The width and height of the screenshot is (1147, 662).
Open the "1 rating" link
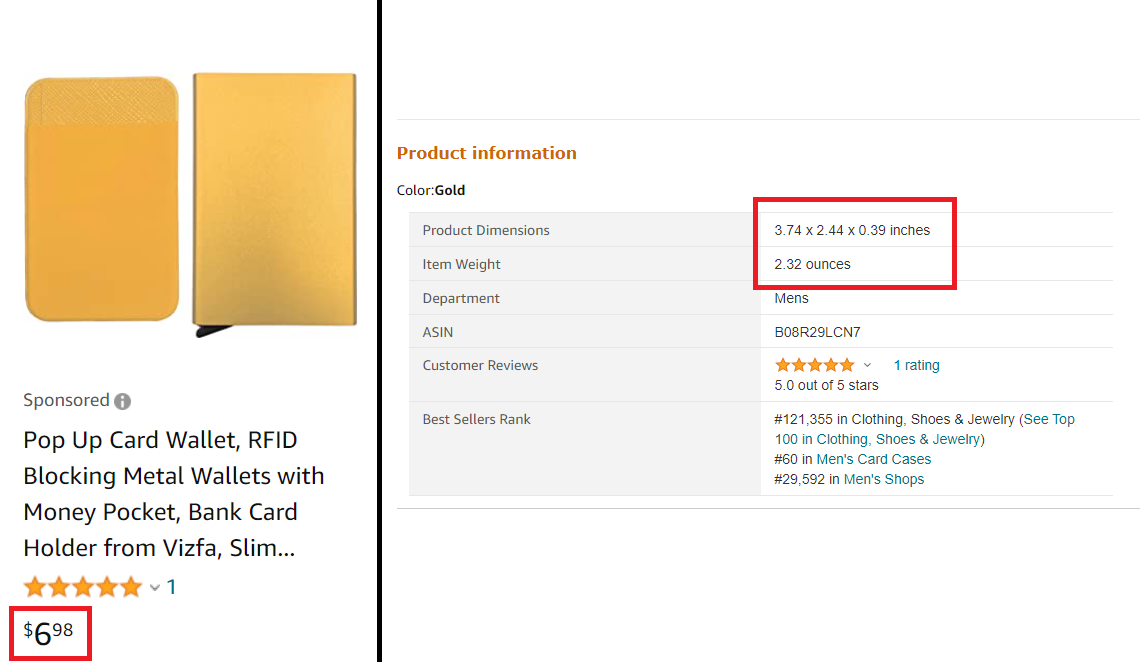(916, 365)
